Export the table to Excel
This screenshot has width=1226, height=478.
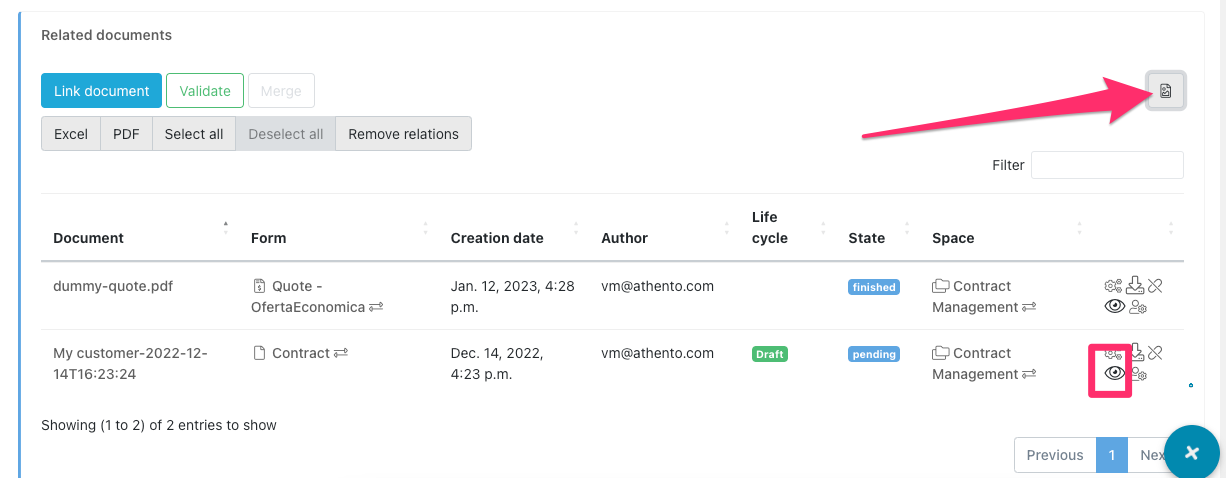tap(71, 134)
